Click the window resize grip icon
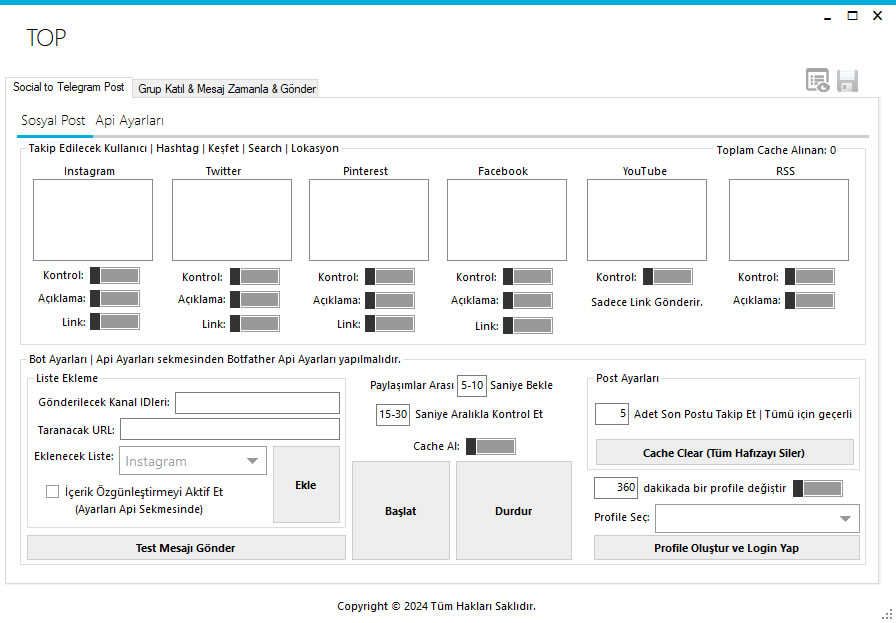 [x=887, y=614]
